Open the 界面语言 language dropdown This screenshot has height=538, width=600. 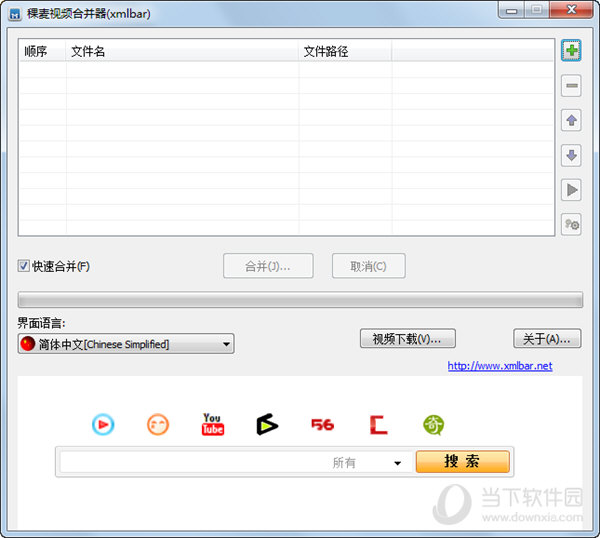click(x=126, y=344)
